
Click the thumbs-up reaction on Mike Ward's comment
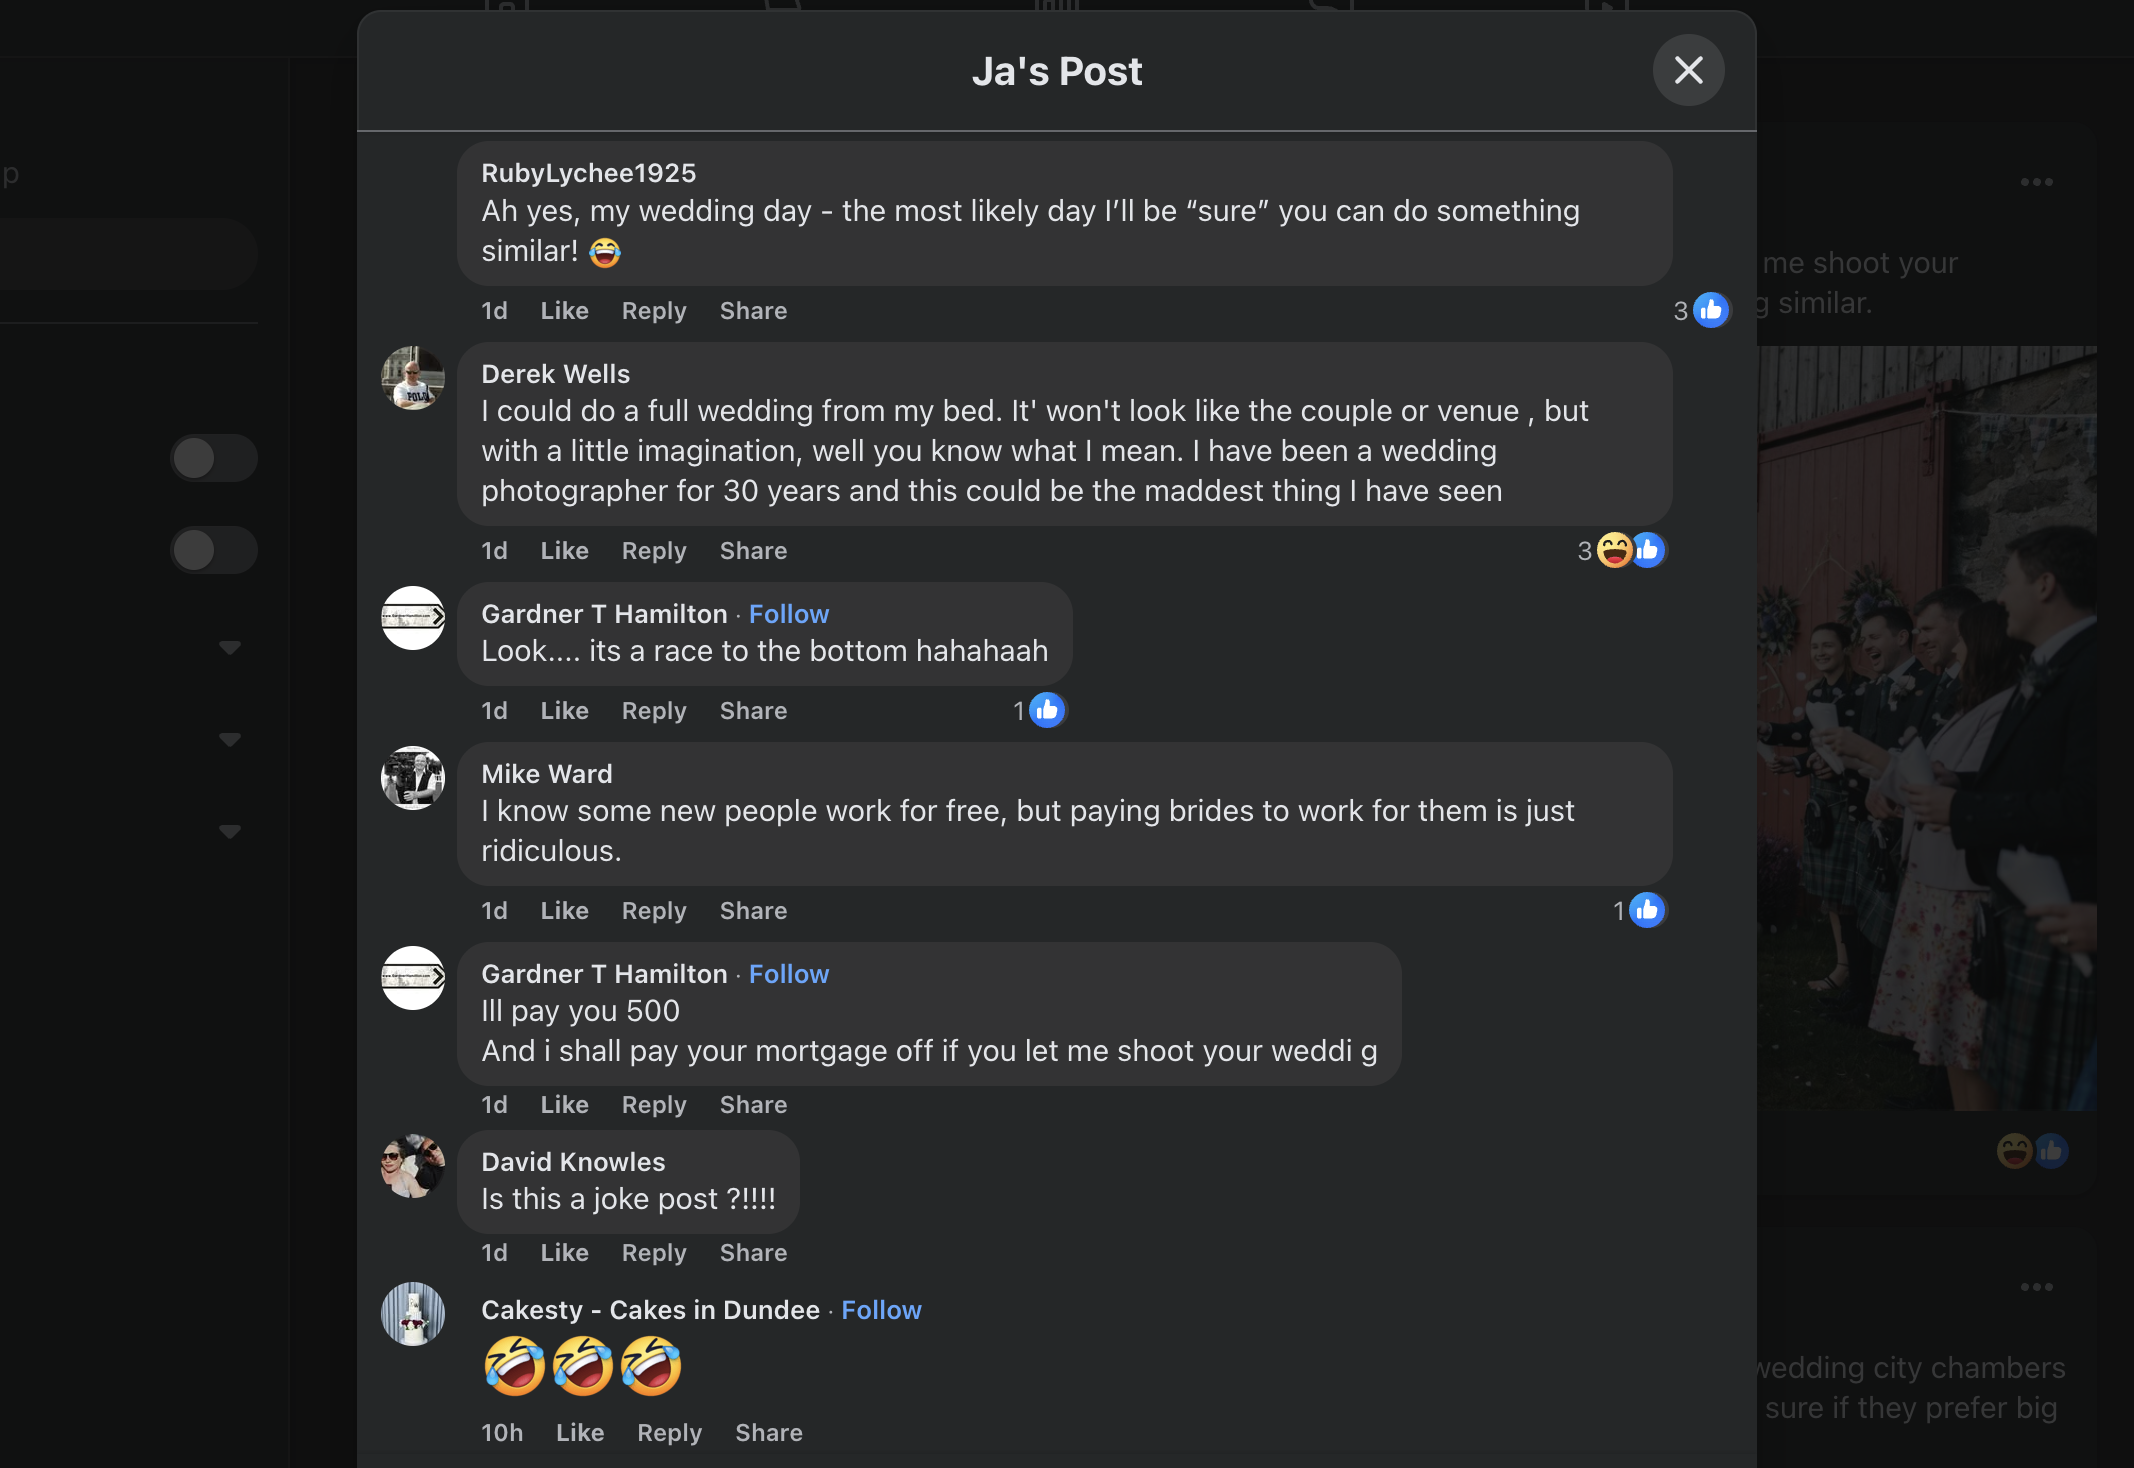pyautogui.click(x=1648, y=910)
